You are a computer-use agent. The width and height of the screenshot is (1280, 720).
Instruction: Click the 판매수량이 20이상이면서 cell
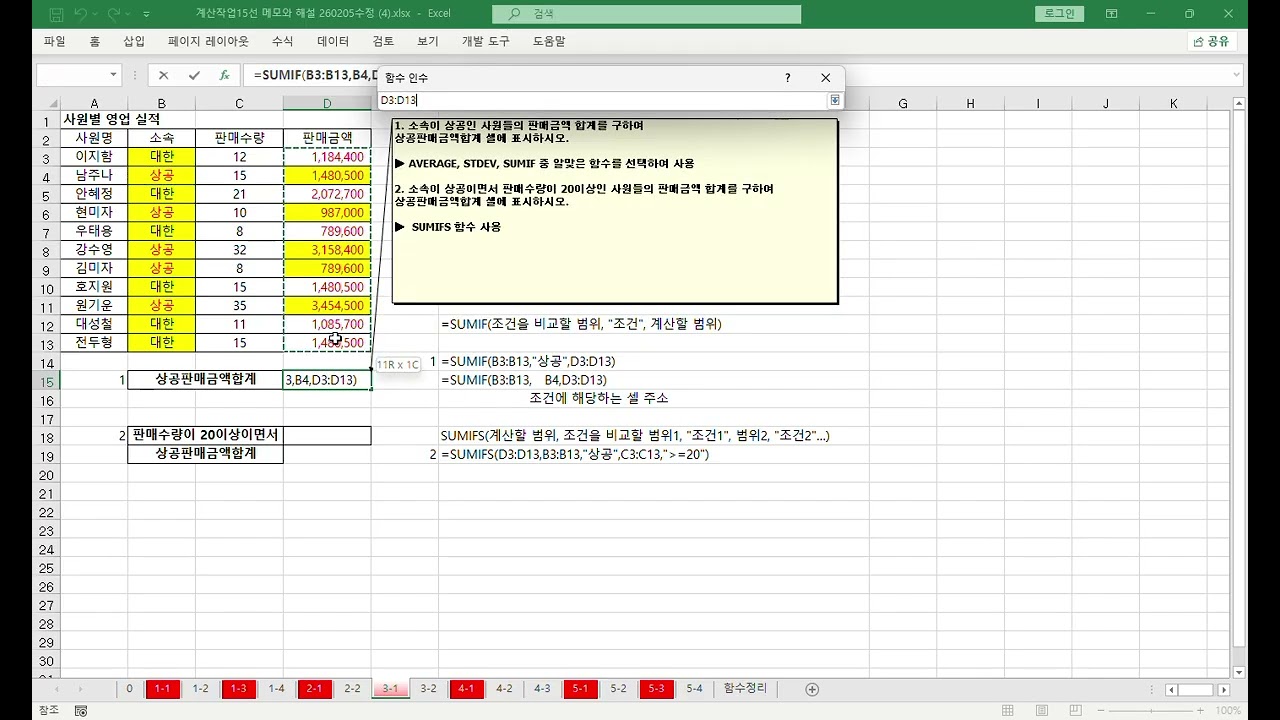coord(205,436)
